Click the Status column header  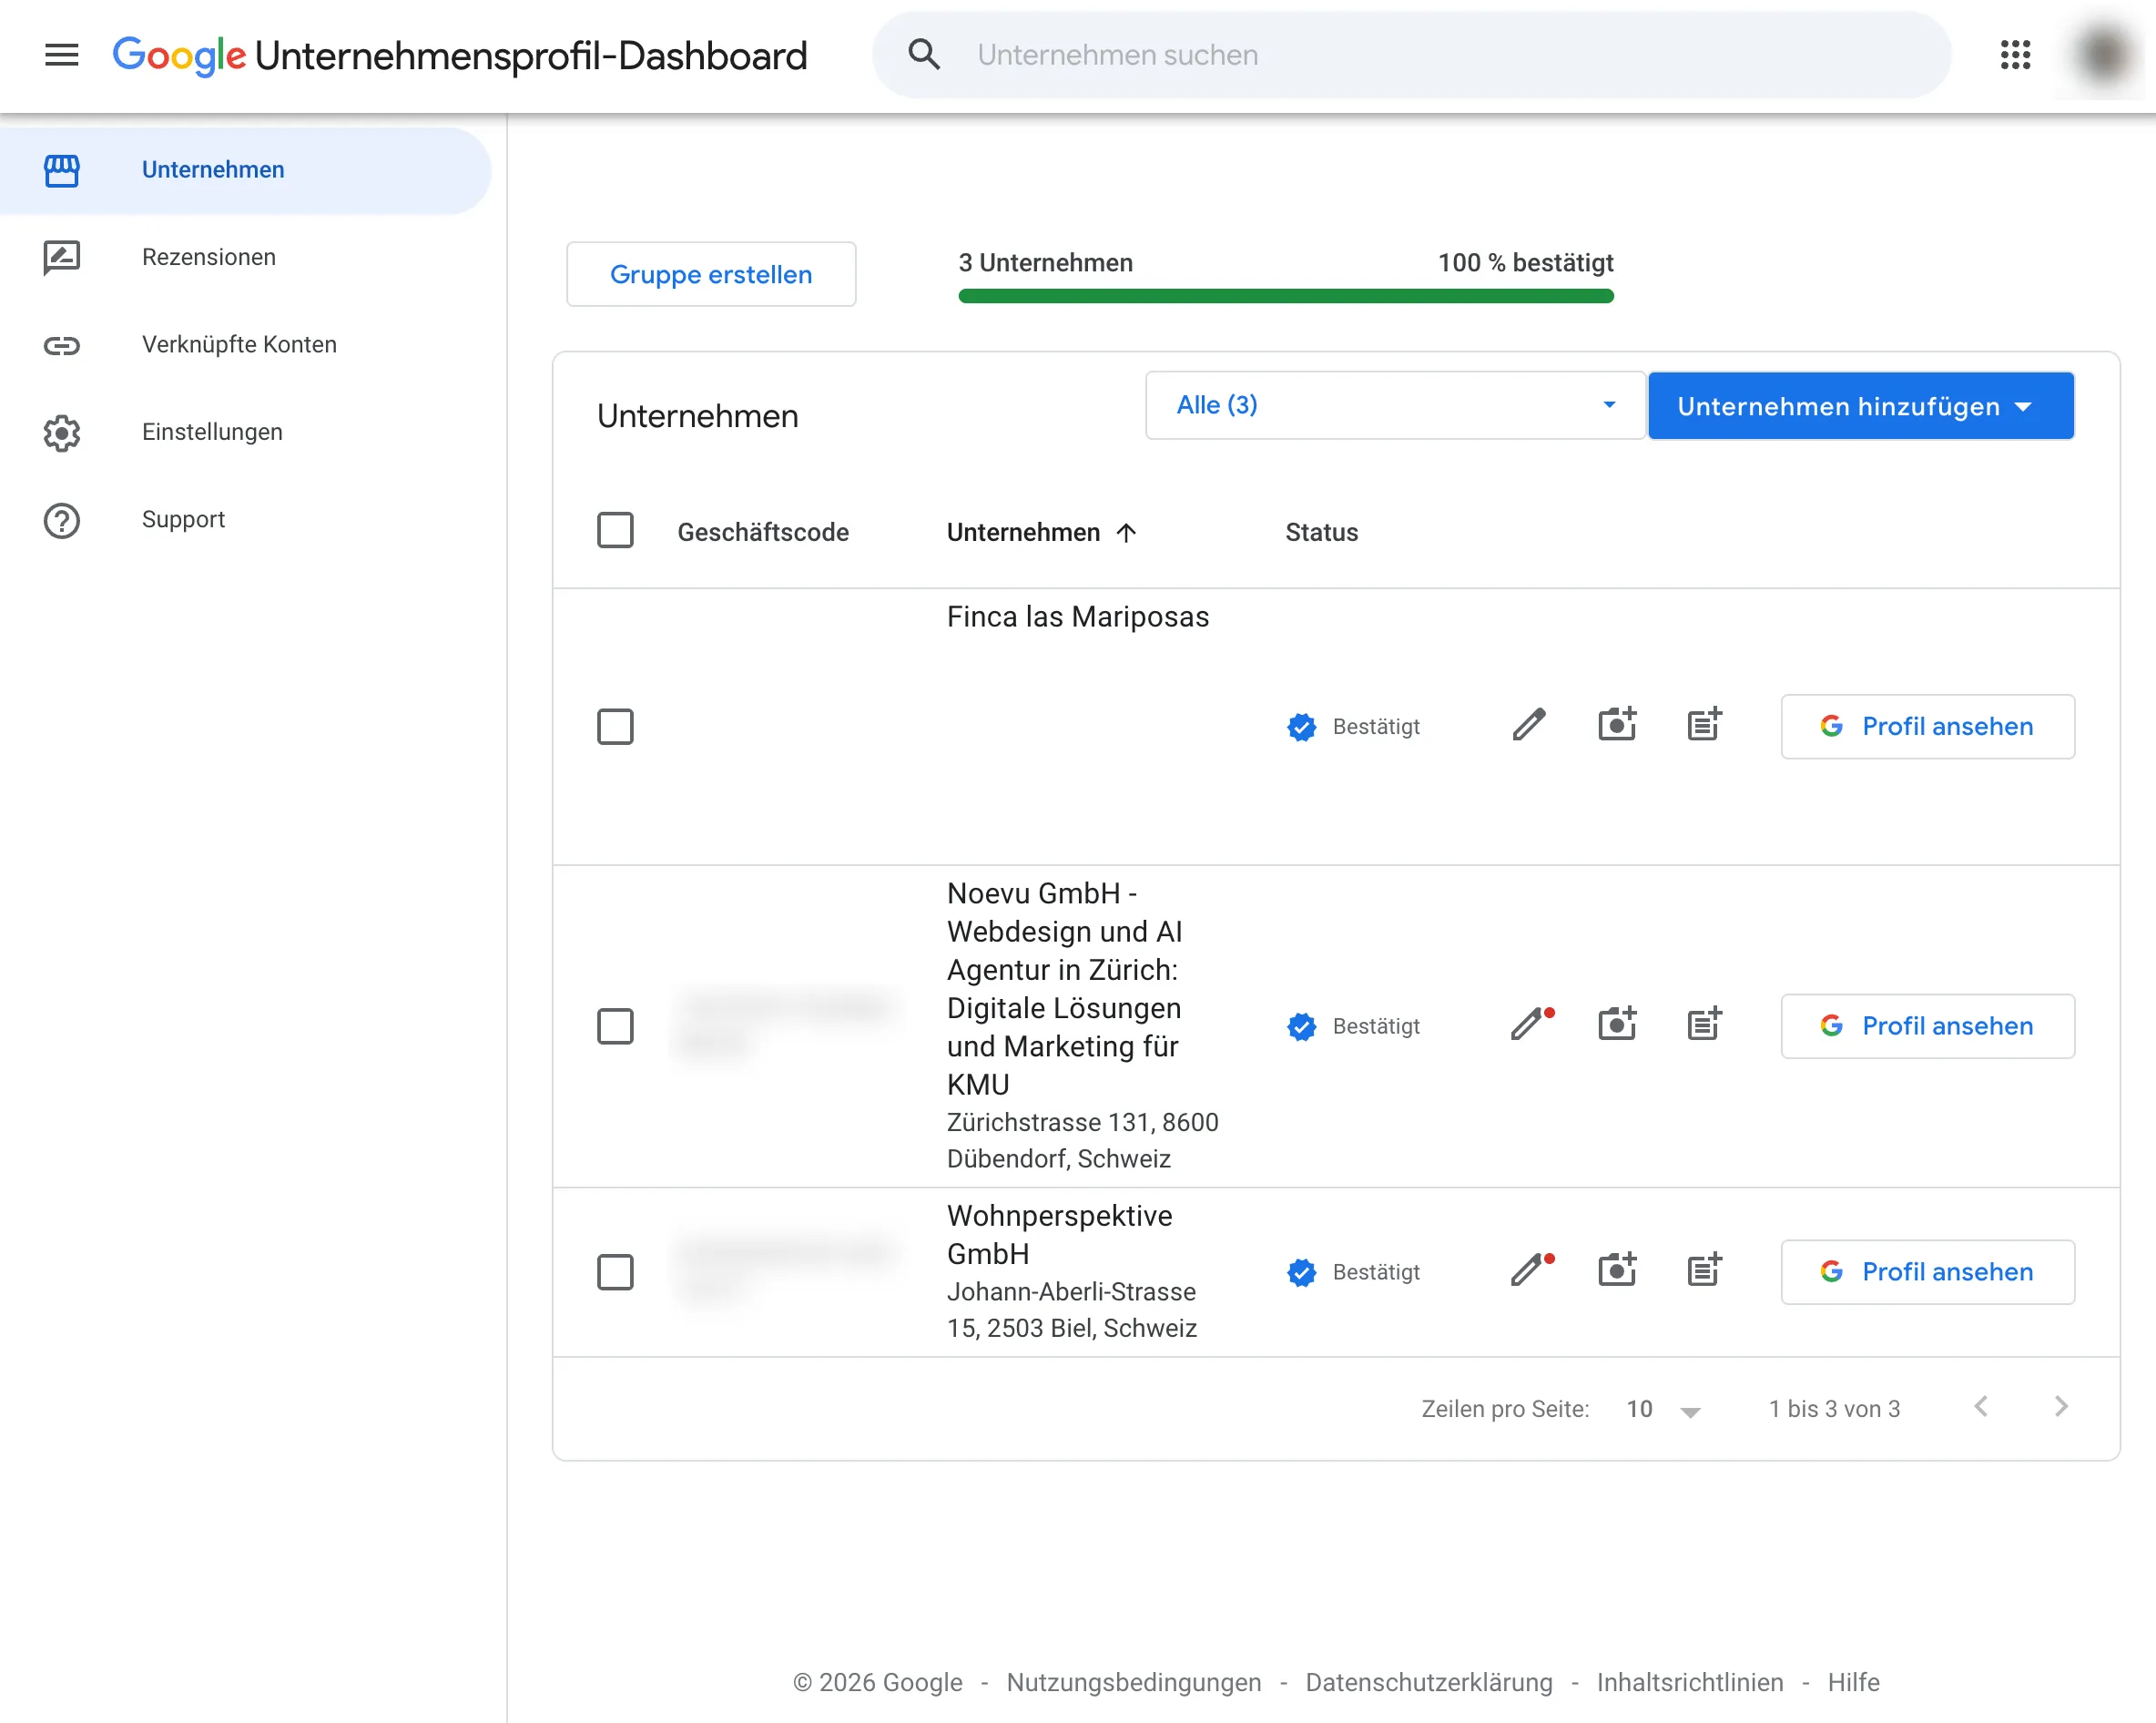[1321, 533]
